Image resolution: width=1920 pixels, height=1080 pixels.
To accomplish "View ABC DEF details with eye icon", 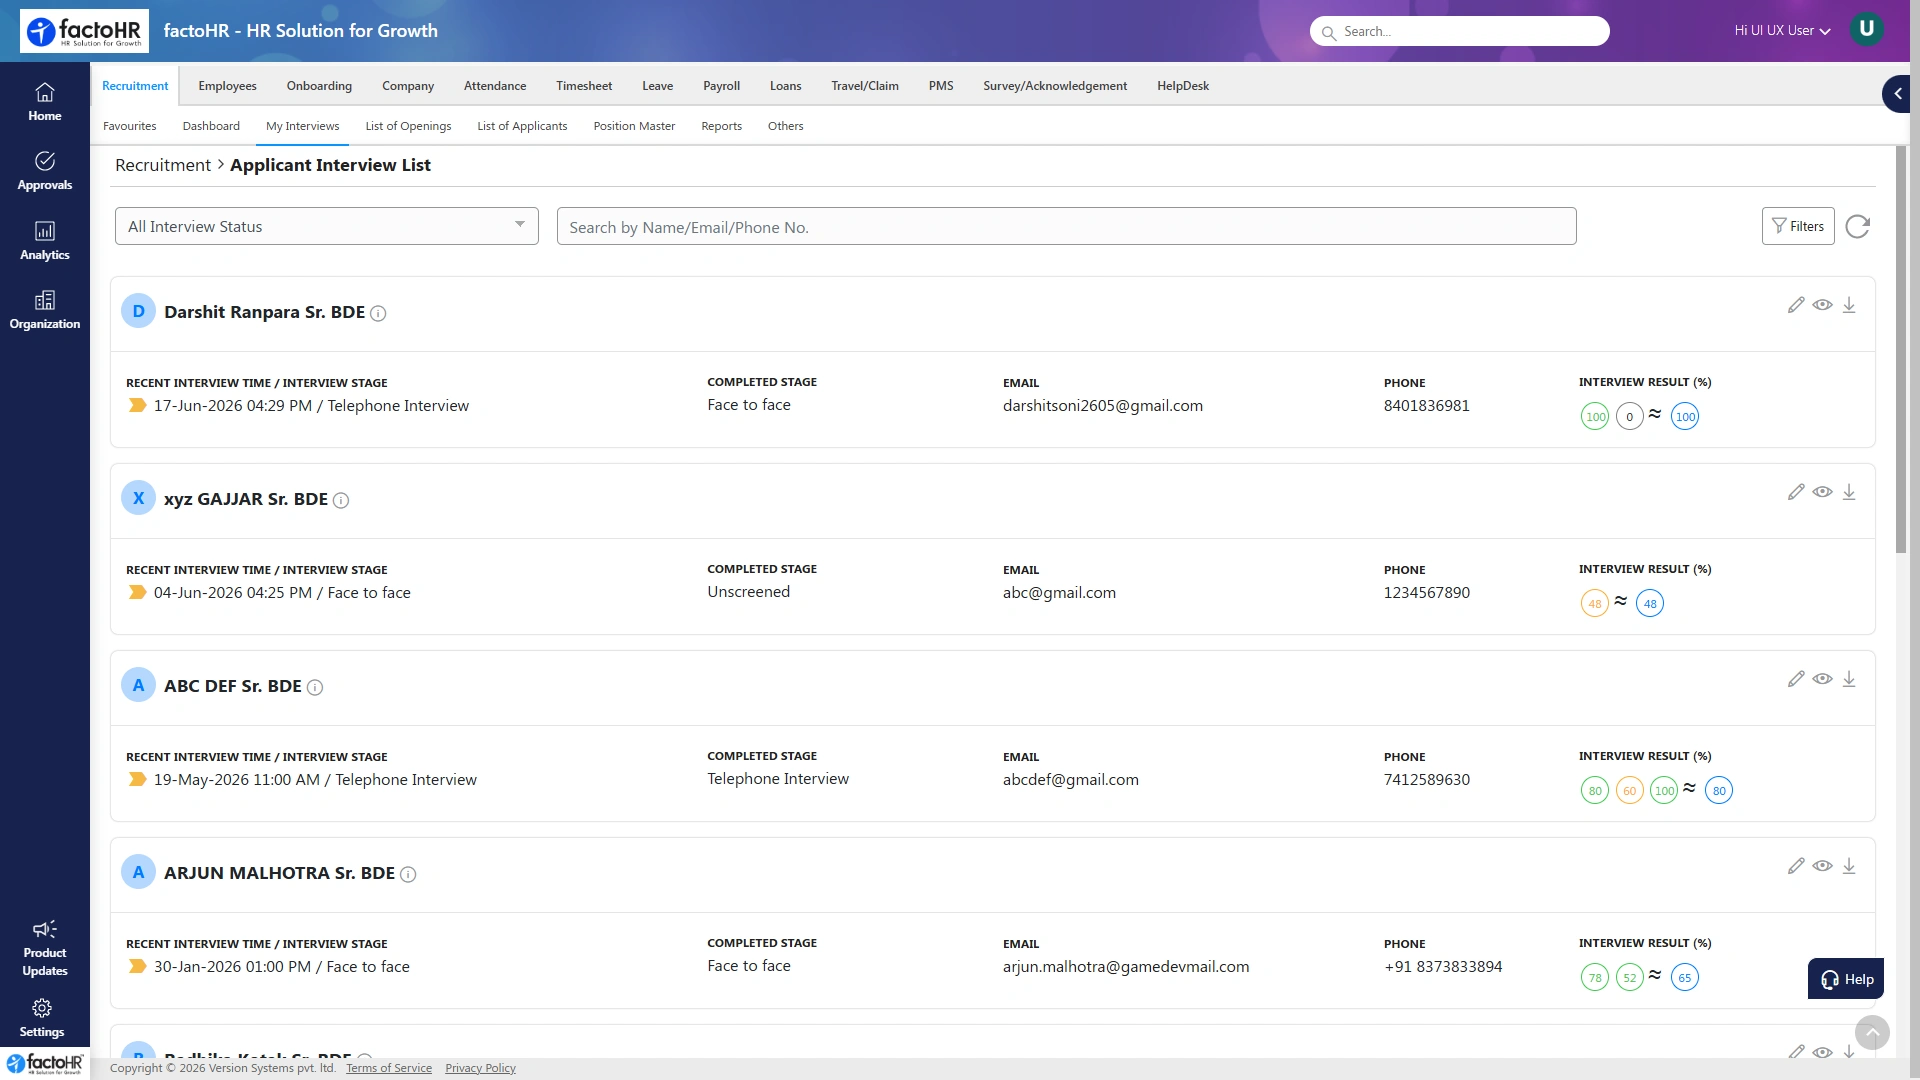I will point(1823,679).
